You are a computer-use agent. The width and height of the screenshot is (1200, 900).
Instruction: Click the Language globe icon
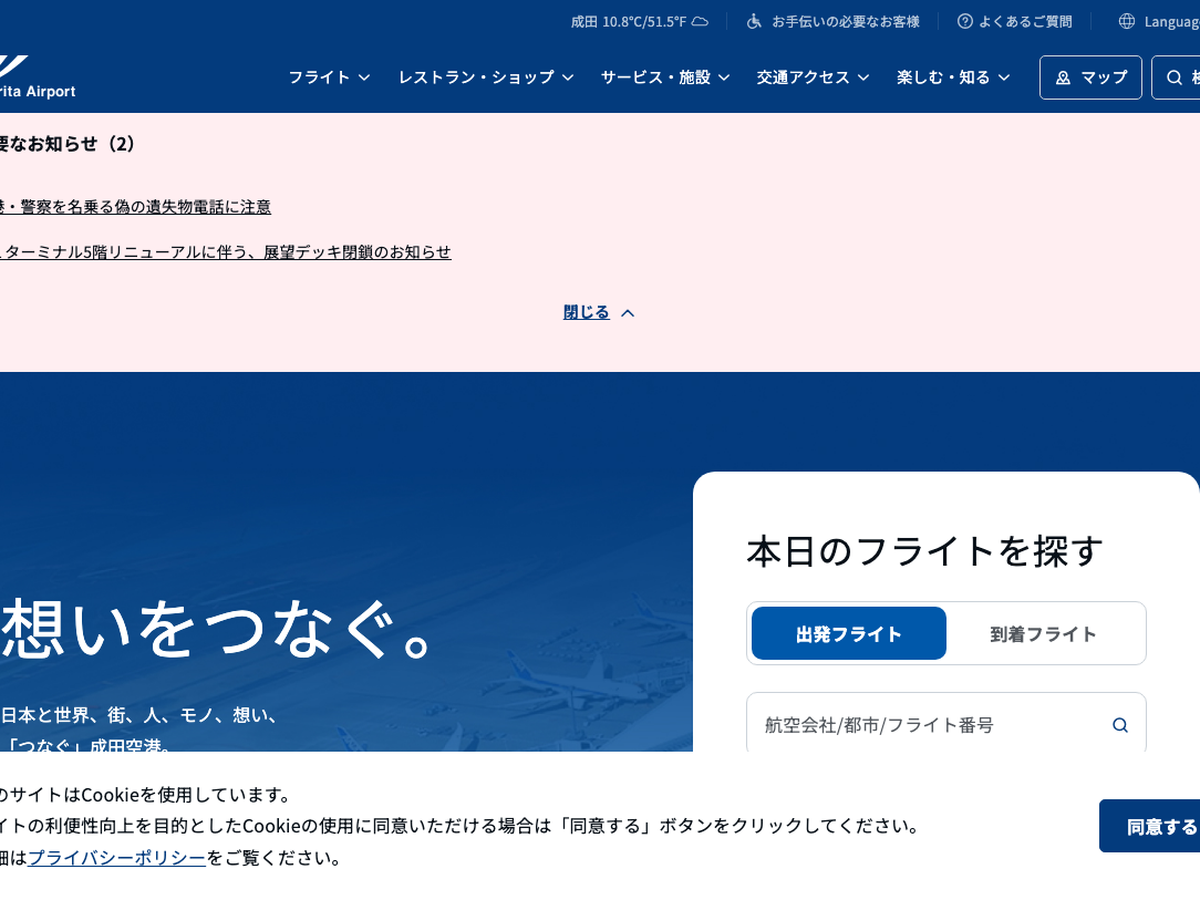[x=1127, y=21]
